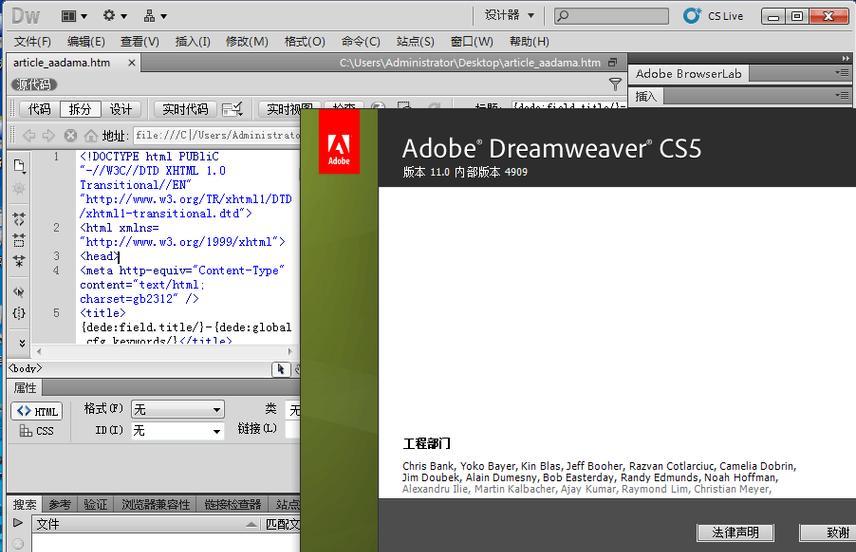856x552 pixels.
Task: Open the Insert (插入) menu
Action: (x=193, y=41)
